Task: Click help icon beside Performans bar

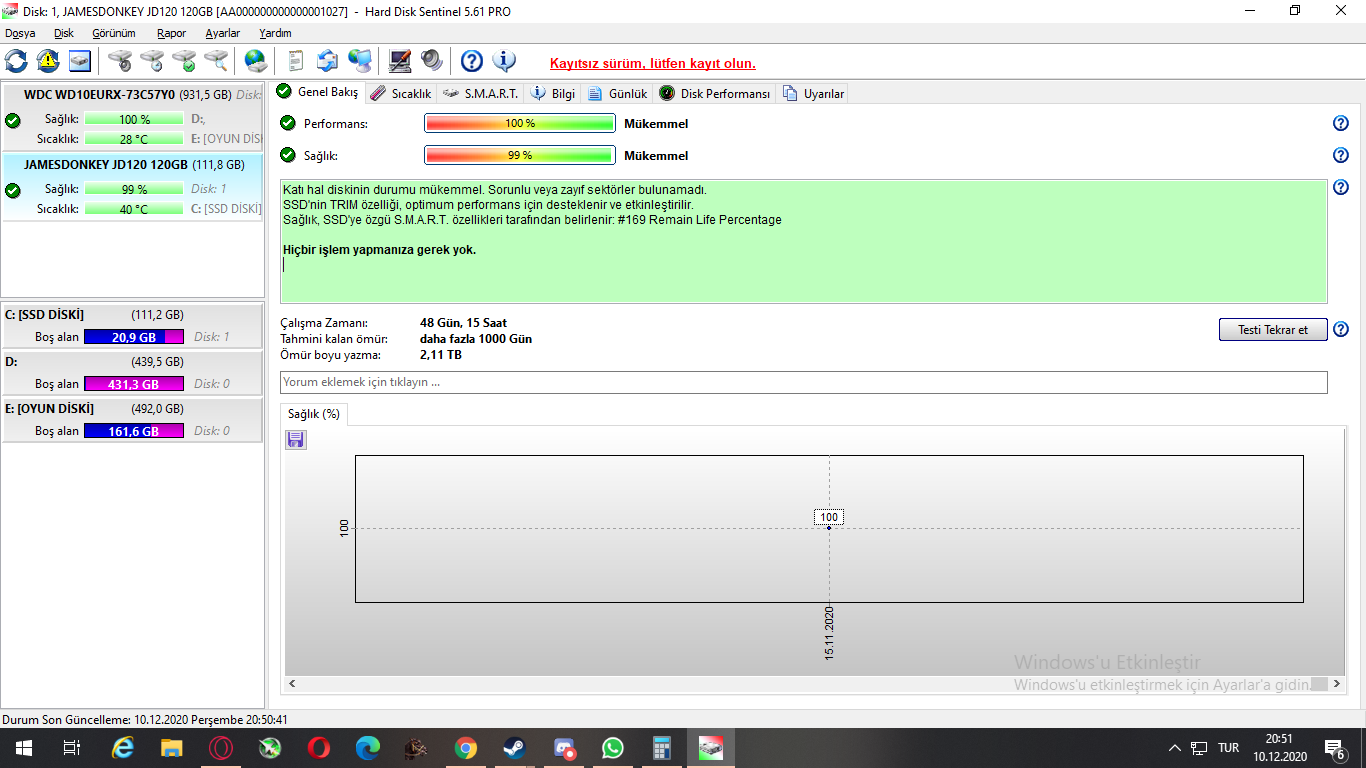Action: (x=1341, y=123)
